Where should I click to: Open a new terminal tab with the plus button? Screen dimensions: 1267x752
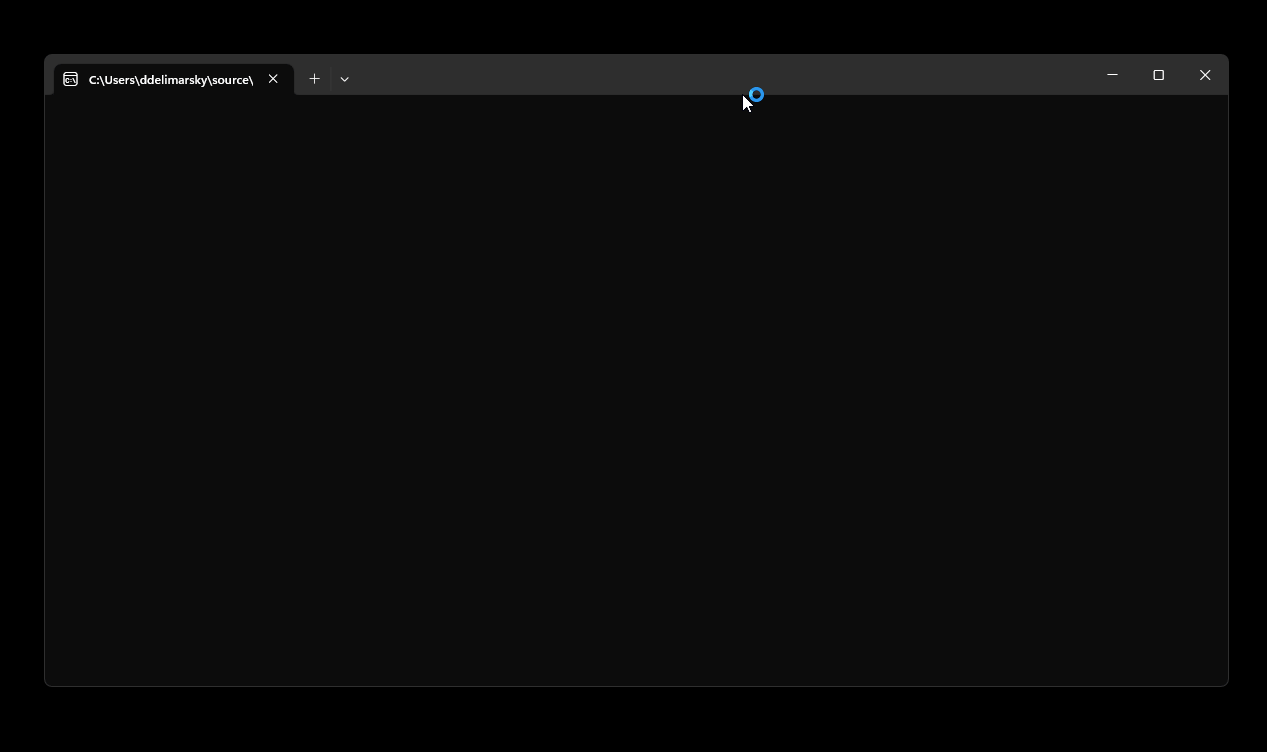coord(314,78)
